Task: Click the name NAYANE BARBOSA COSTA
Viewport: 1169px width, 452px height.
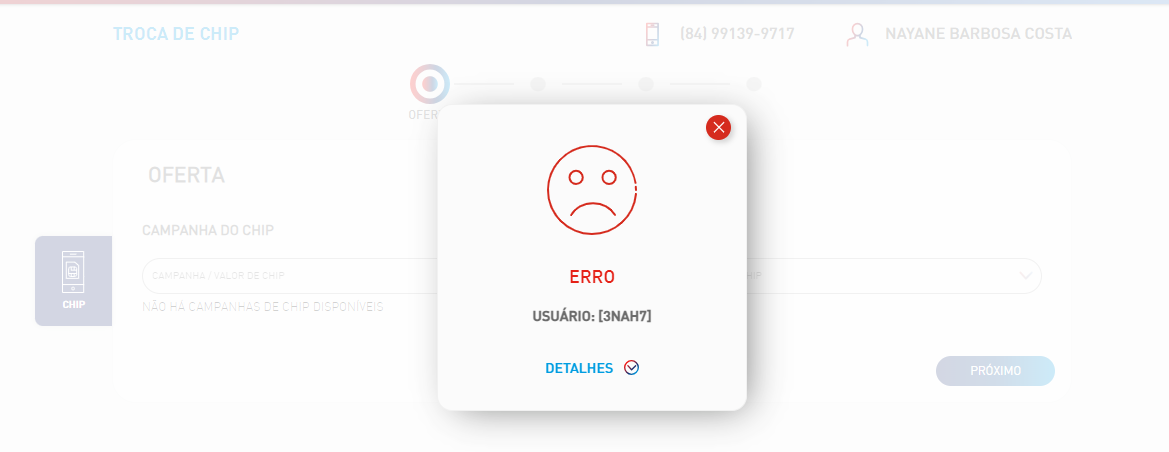Action: coord(978,34)
